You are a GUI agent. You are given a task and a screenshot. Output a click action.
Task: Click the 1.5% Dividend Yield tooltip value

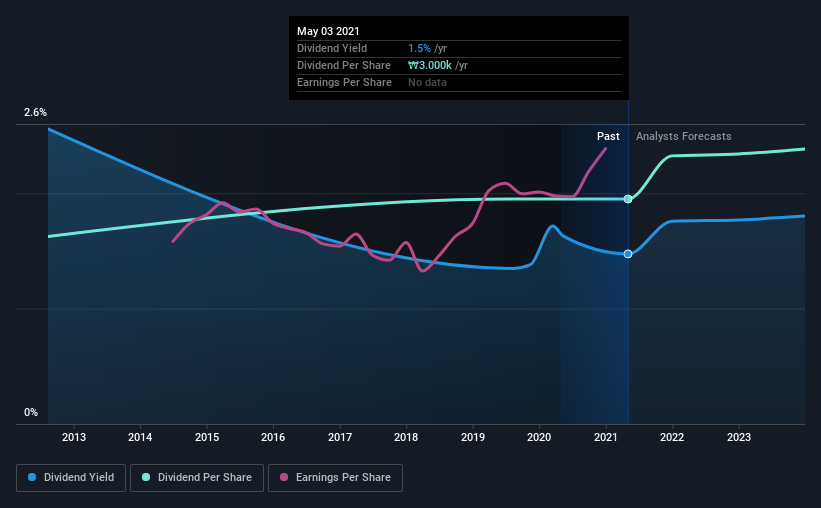tap(419, 48)
